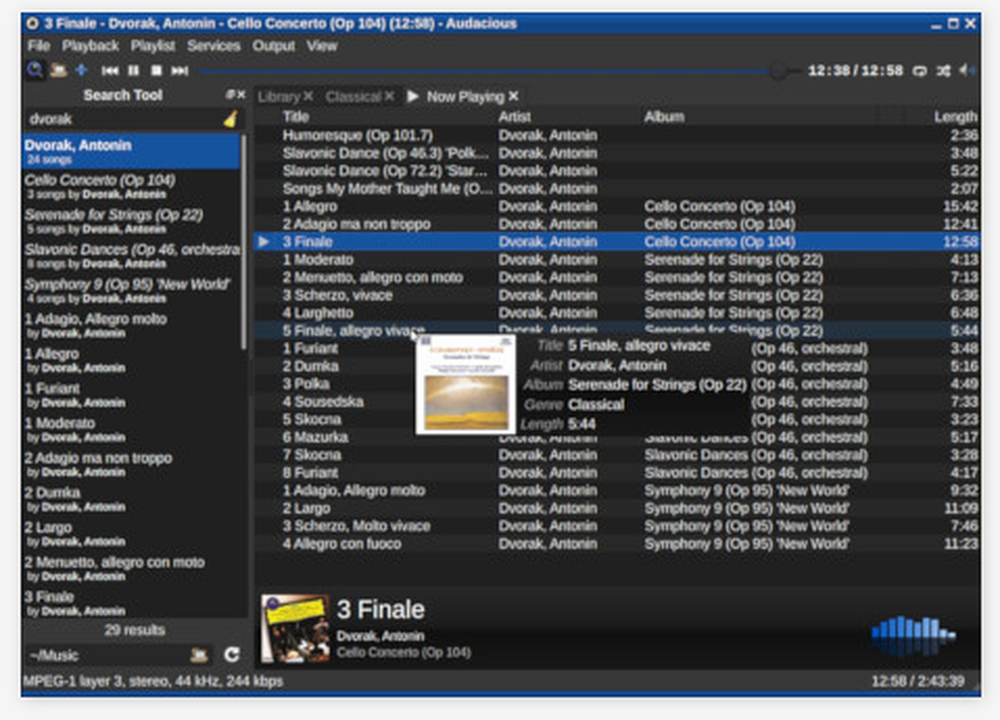Click the blue Add Files plus icon
Screen dimensions: 1000x720
pyautogui.click(x=82, y=70)
